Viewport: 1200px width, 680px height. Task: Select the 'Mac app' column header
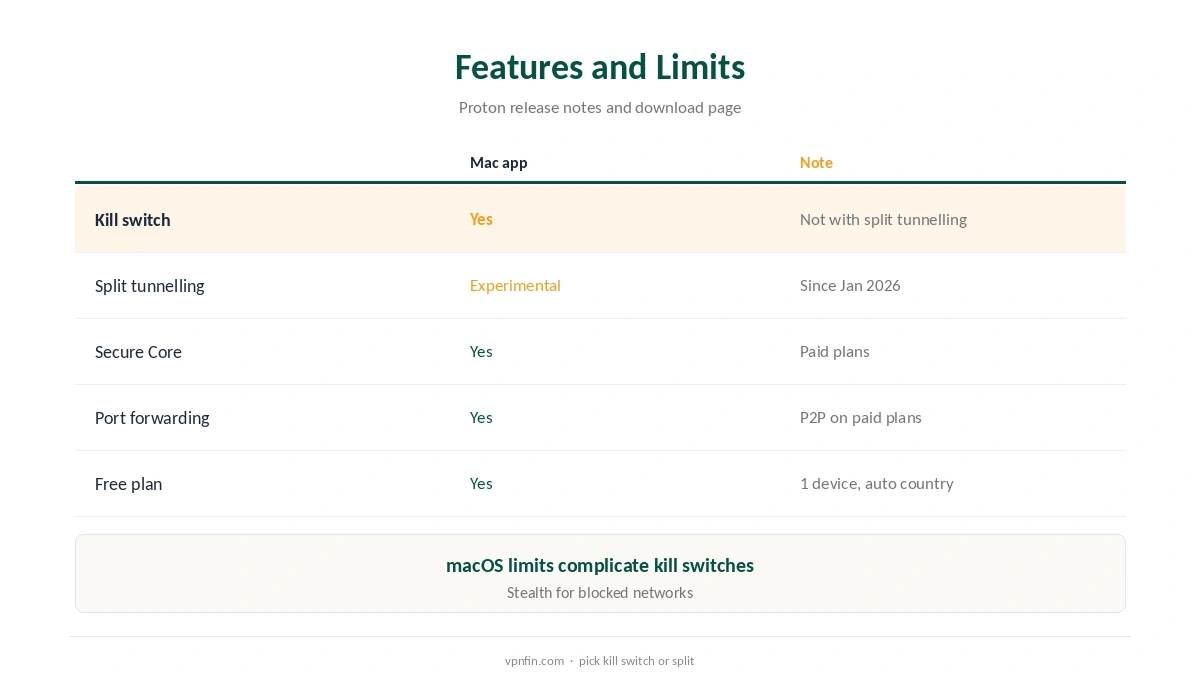pyautogui.click(x=499, y=162)
